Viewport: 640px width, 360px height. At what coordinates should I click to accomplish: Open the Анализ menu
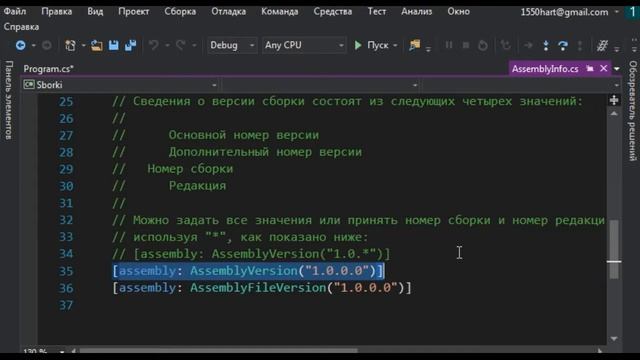[x=416, y=12]
